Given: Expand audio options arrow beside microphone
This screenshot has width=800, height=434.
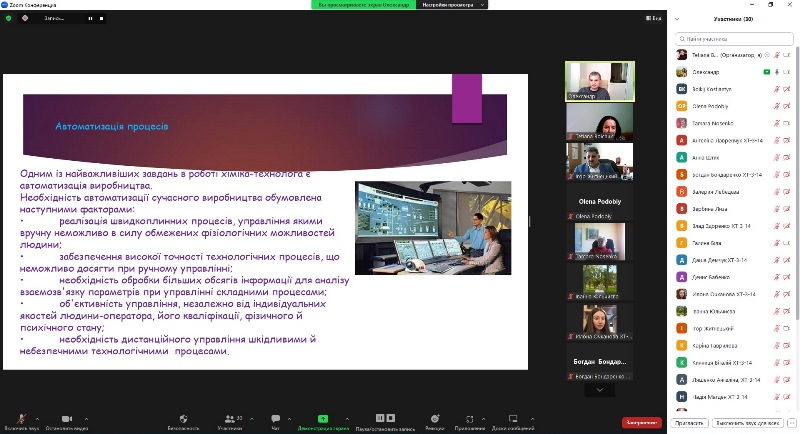Looking at the screenshot, I should pos(40,416).
